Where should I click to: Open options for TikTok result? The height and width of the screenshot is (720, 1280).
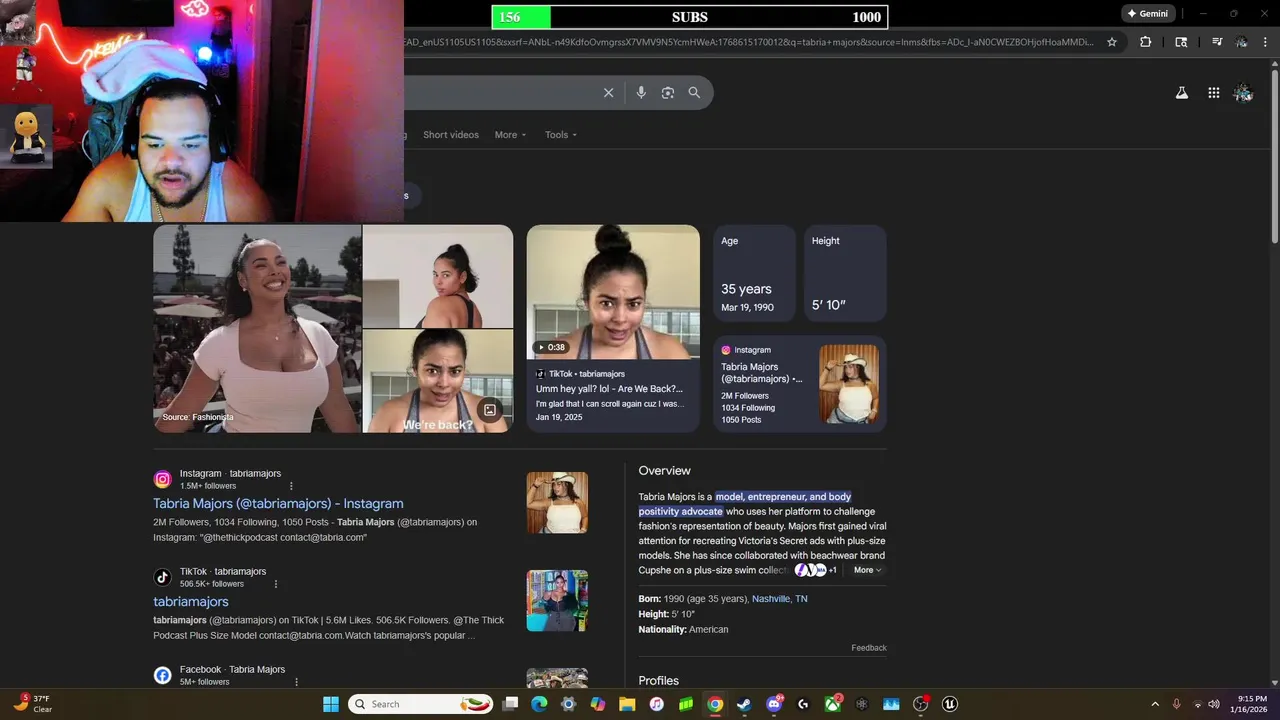[276, 584]
